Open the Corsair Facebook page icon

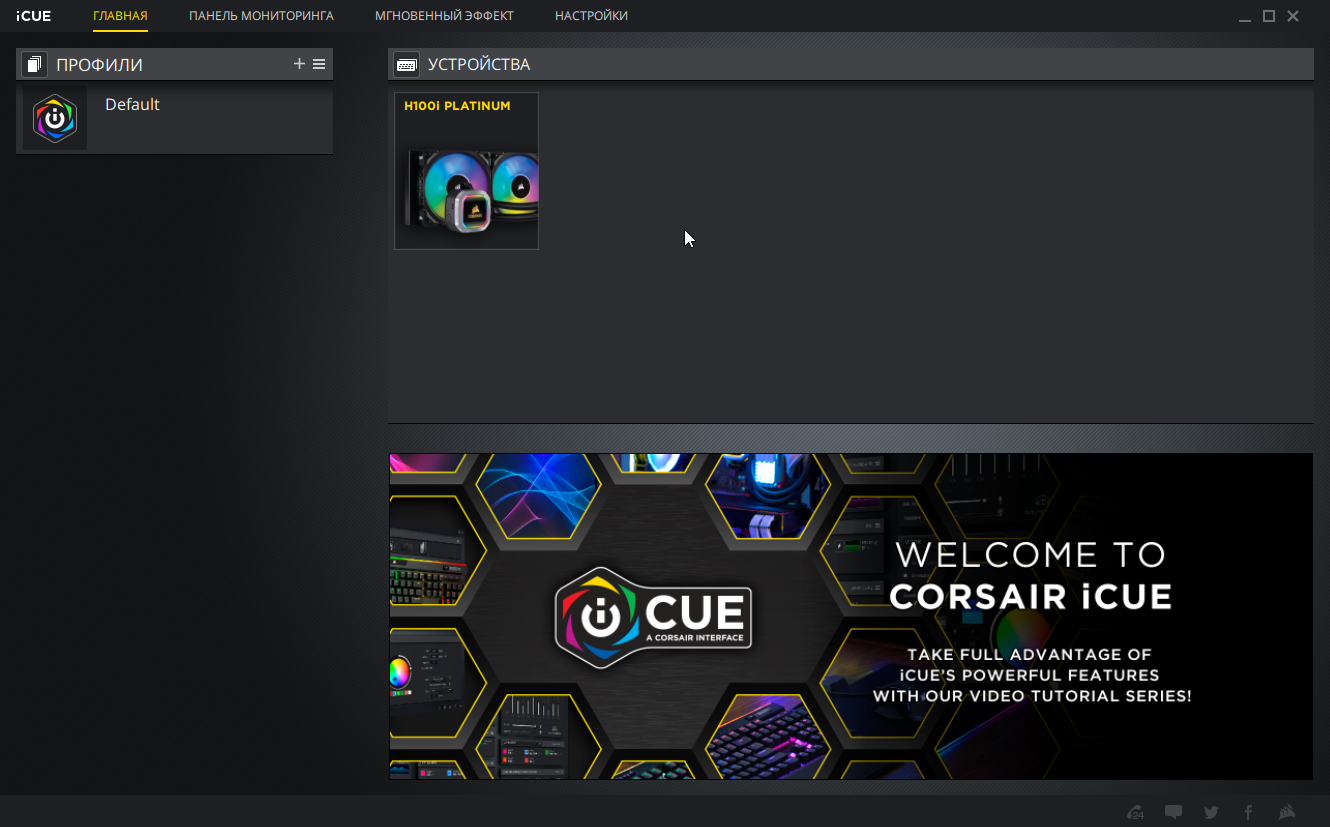point(1248,812)
